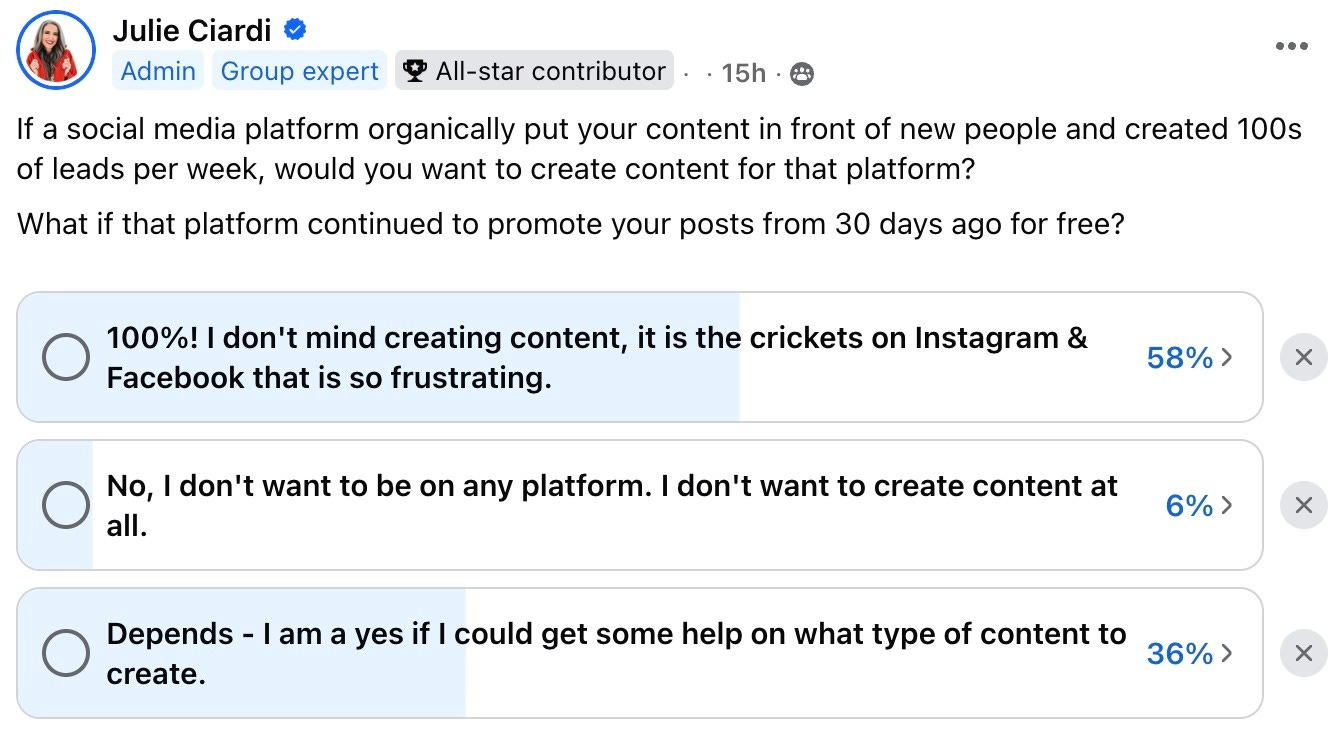Remove the second poll option with X
Viewport: 1334px width, 732px height.
coord(1303,506)
